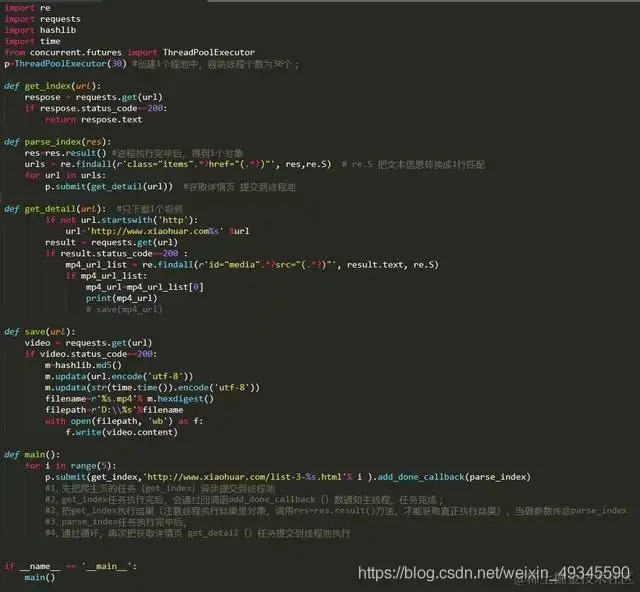Click the 'filename=r'%s.mp4'' assignment line
640x592 pixels.
point(129,398)
